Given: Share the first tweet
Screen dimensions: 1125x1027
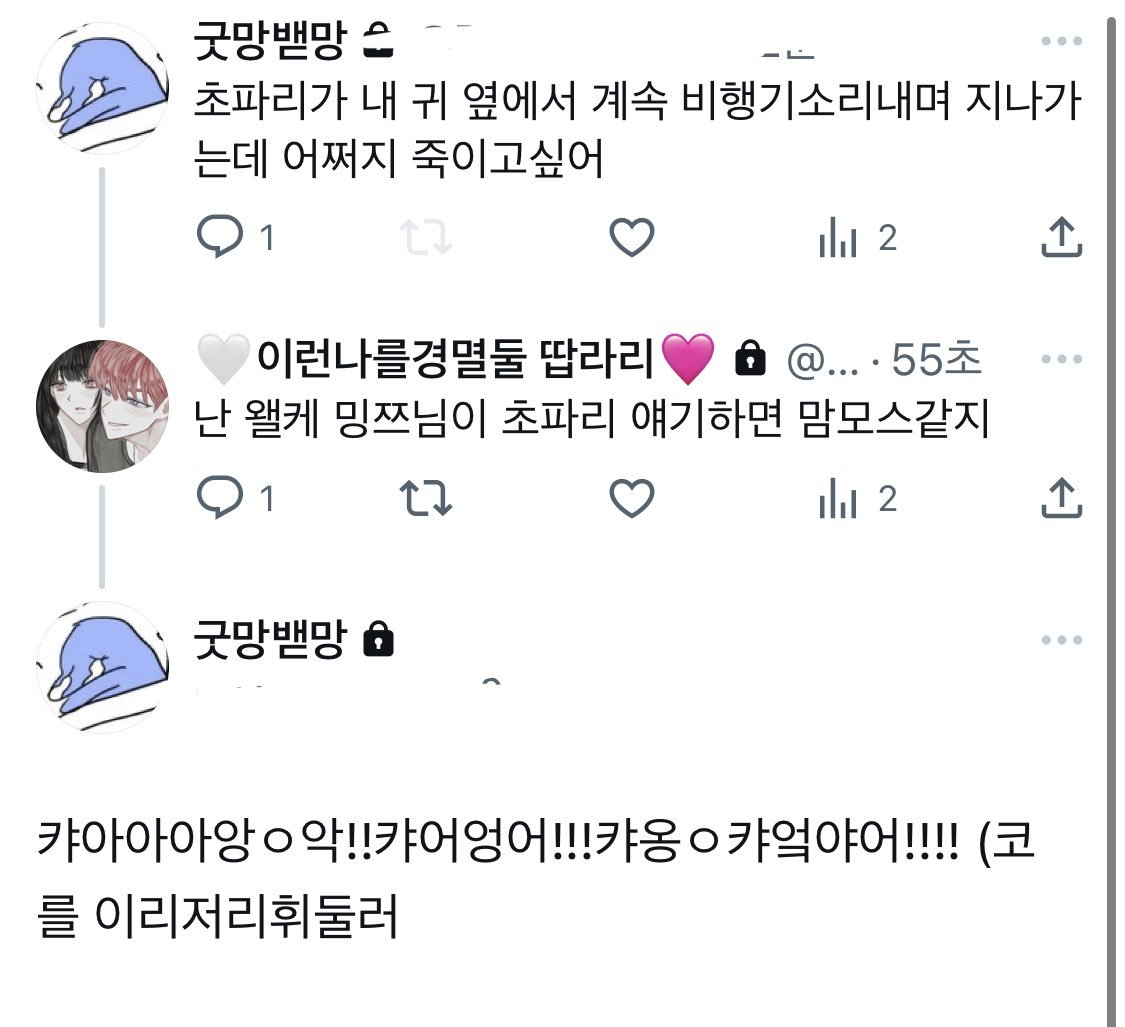Looking at the screenshot, I should click(x=1061, y=237).
